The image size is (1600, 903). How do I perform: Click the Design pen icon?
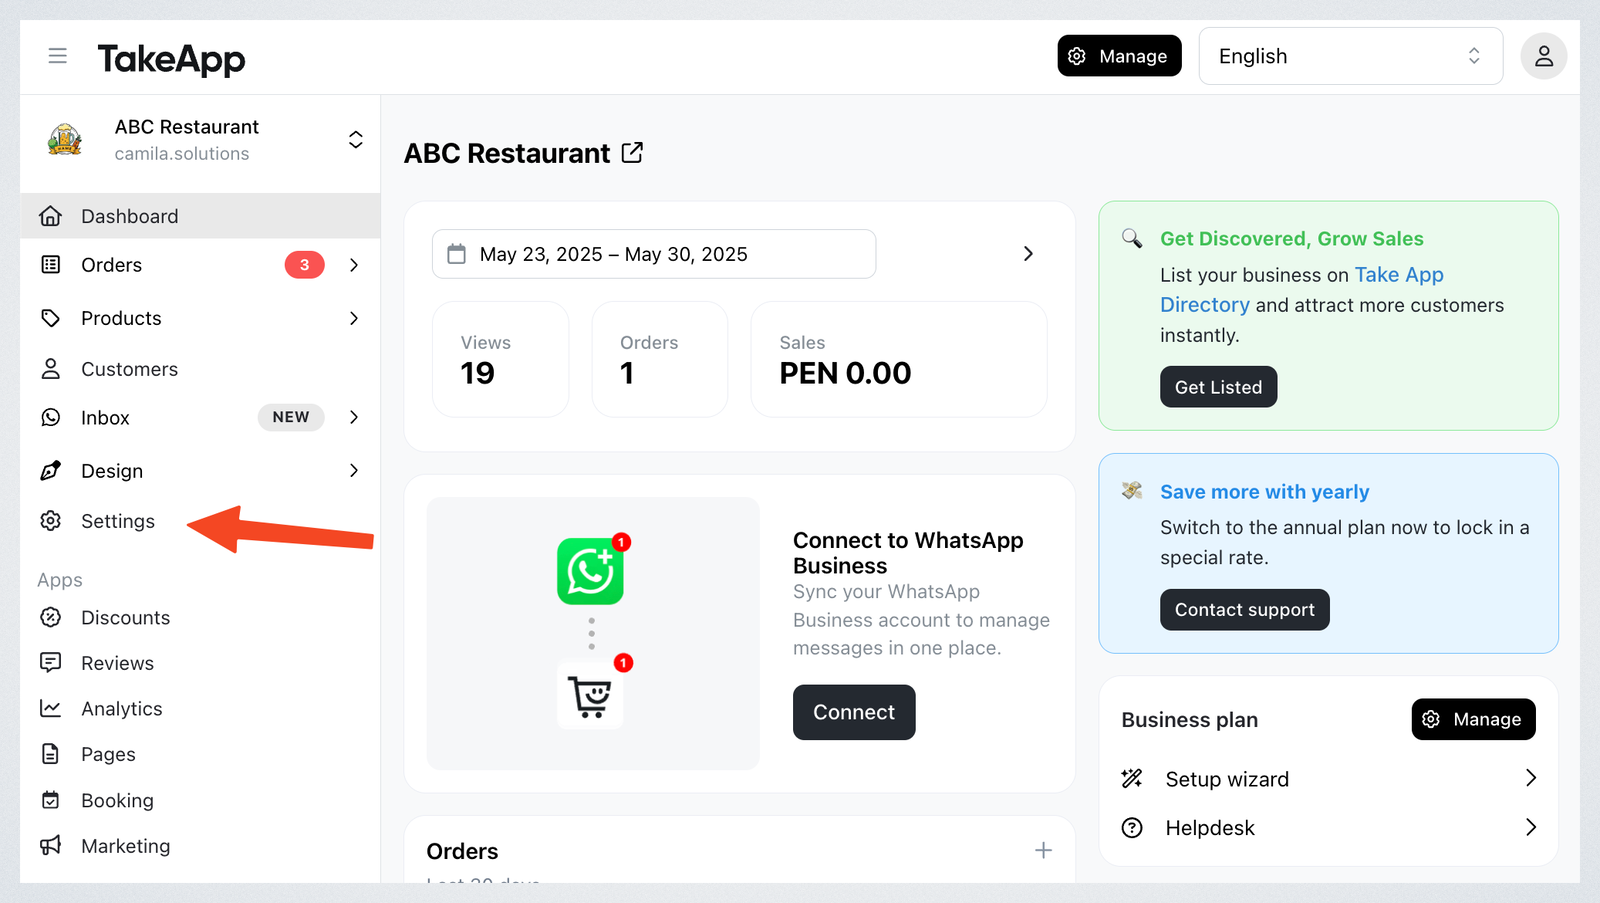tap(51, 471)
